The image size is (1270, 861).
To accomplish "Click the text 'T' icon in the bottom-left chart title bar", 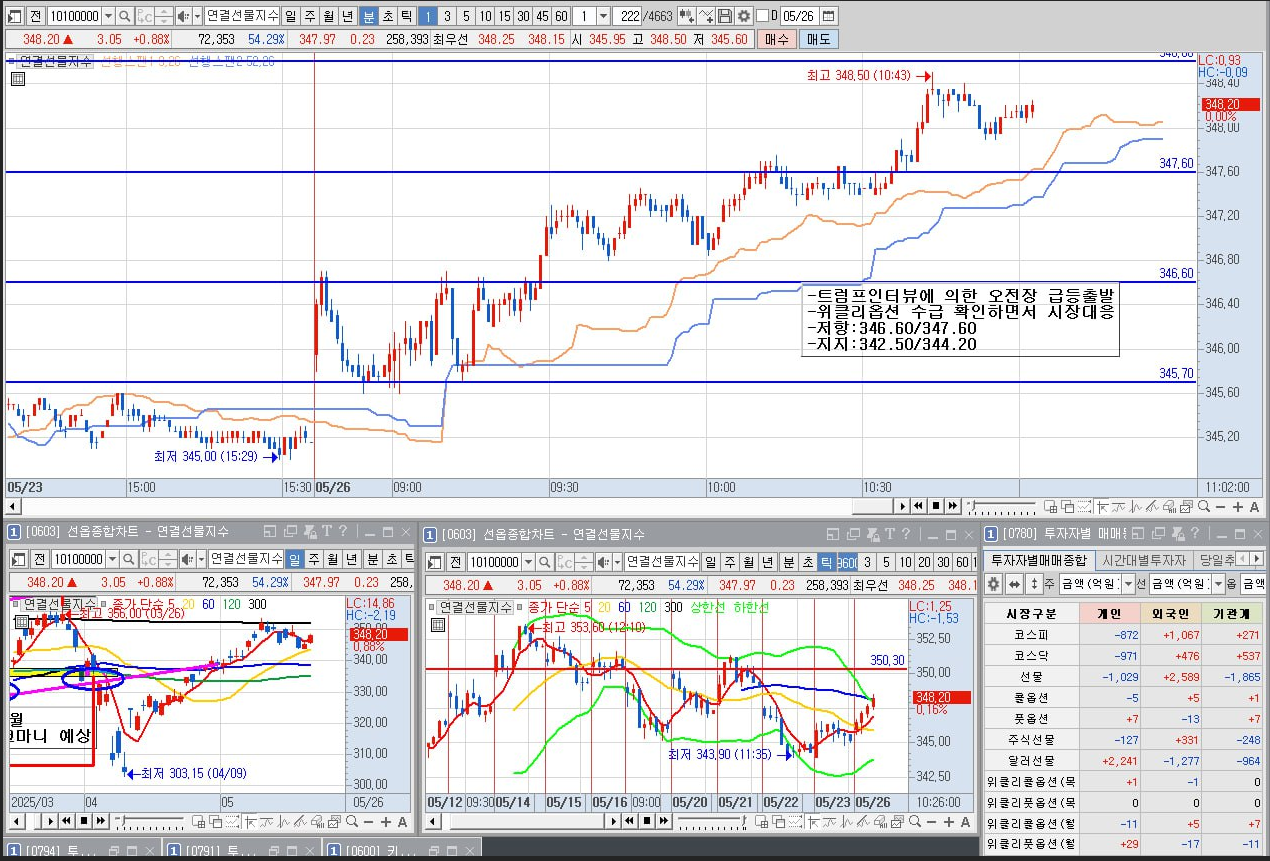I will coord(325,533).
